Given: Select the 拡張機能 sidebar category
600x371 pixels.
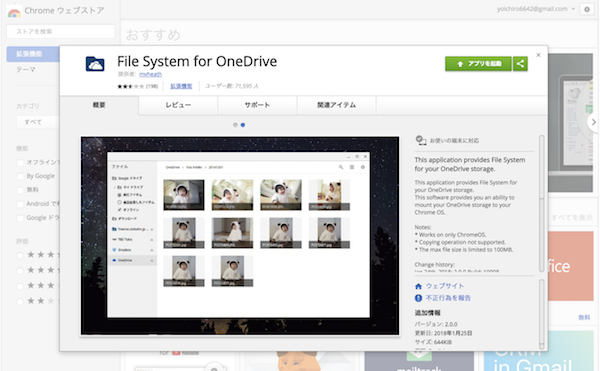Looking at the screenshot, I should click(x=33, y=54).
